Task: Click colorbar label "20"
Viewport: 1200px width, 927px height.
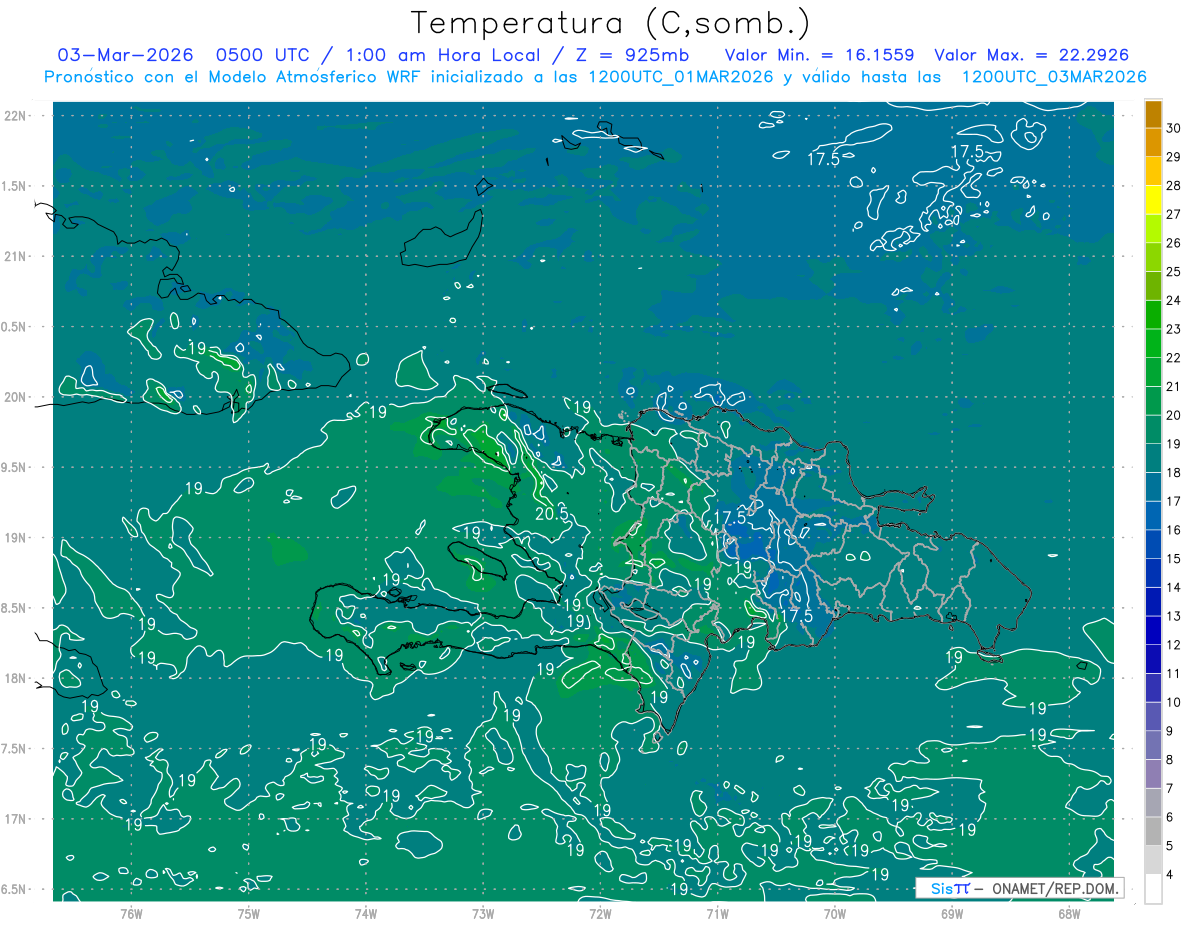Action: coord(1174,415)
